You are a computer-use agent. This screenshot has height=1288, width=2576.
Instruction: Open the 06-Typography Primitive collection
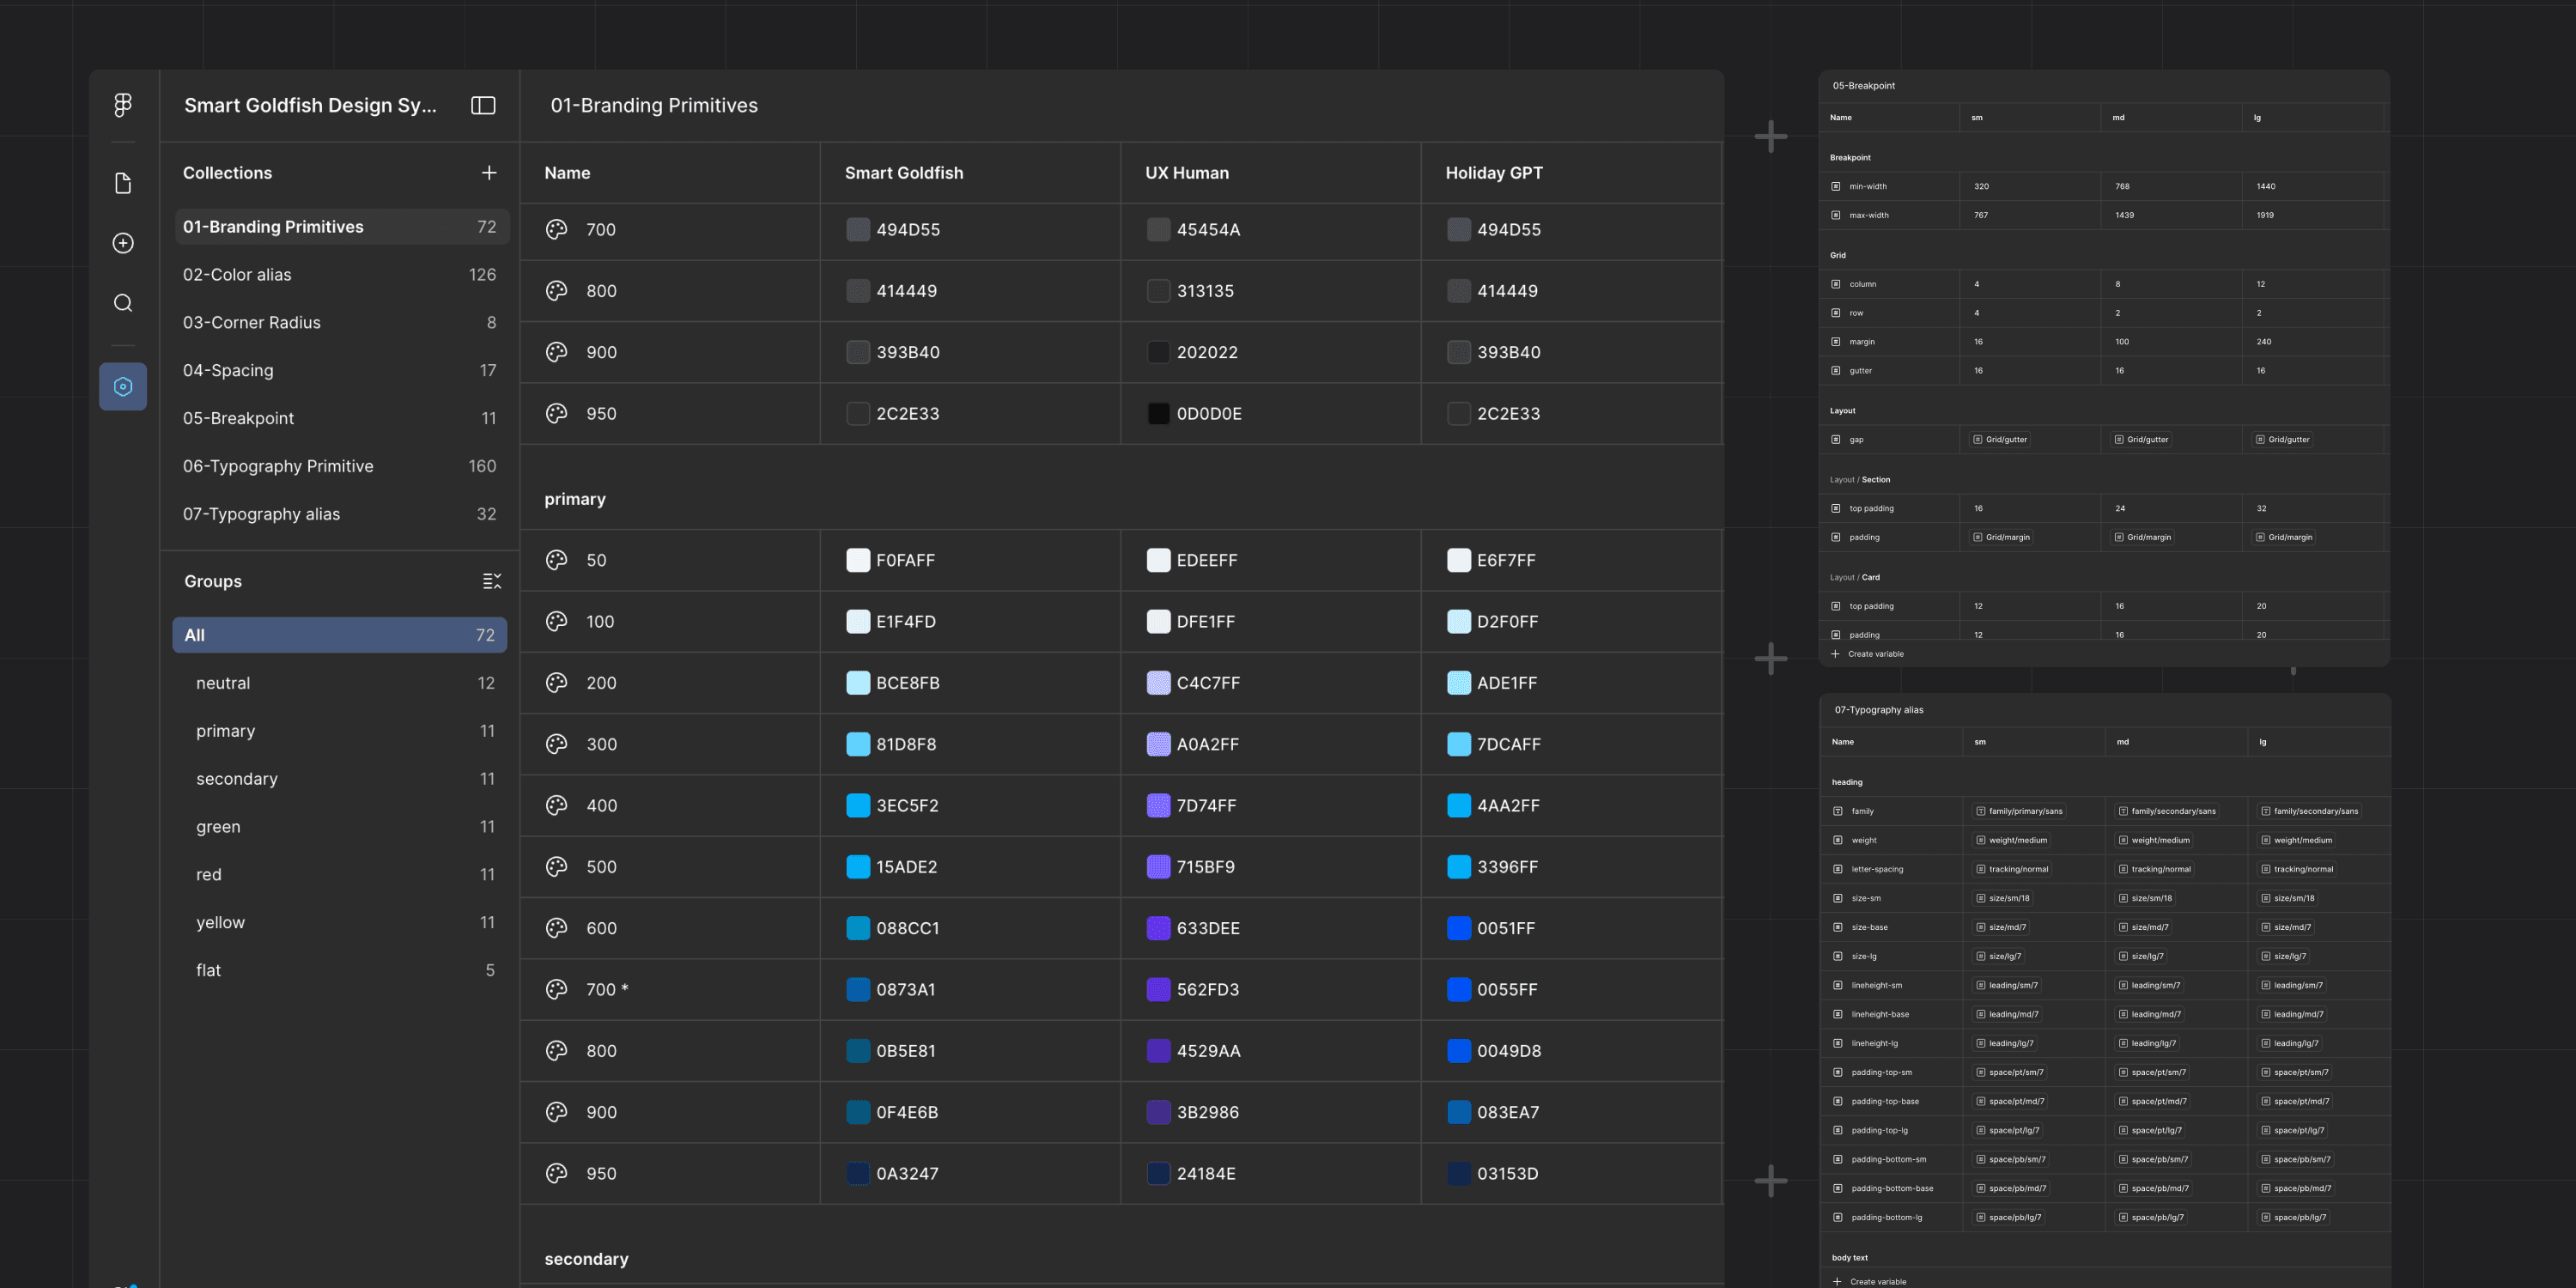[x=278, y=466]
